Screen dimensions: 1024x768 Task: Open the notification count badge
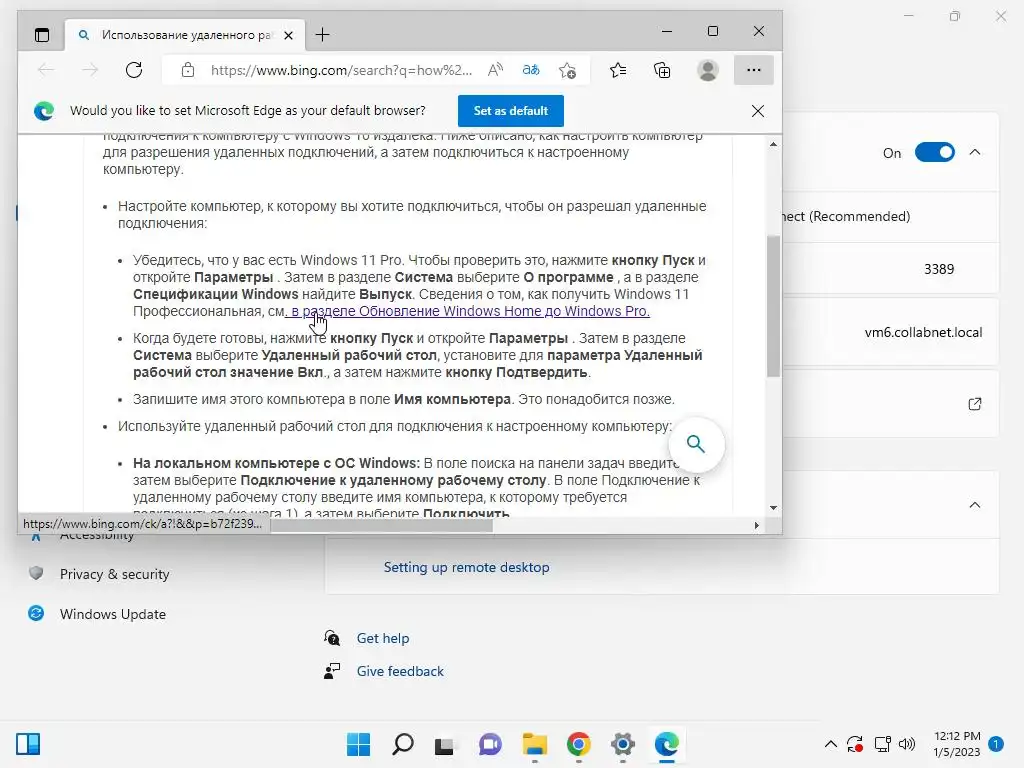coord(996,744)
